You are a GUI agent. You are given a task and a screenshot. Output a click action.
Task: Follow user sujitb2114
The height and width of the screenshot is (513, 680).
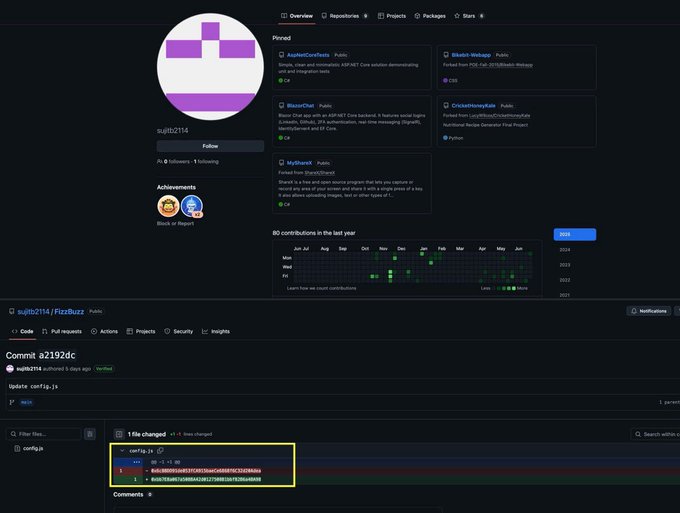(210, 146)
